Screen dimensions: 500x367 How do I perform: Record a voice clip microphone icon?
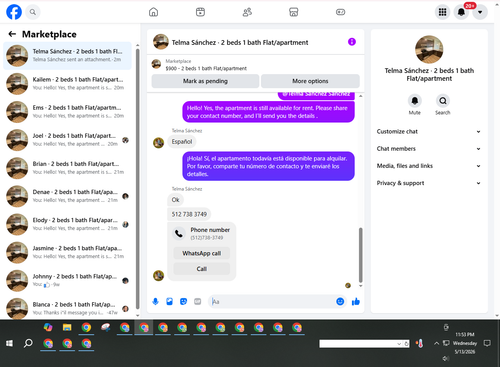(x=155, y=302)
